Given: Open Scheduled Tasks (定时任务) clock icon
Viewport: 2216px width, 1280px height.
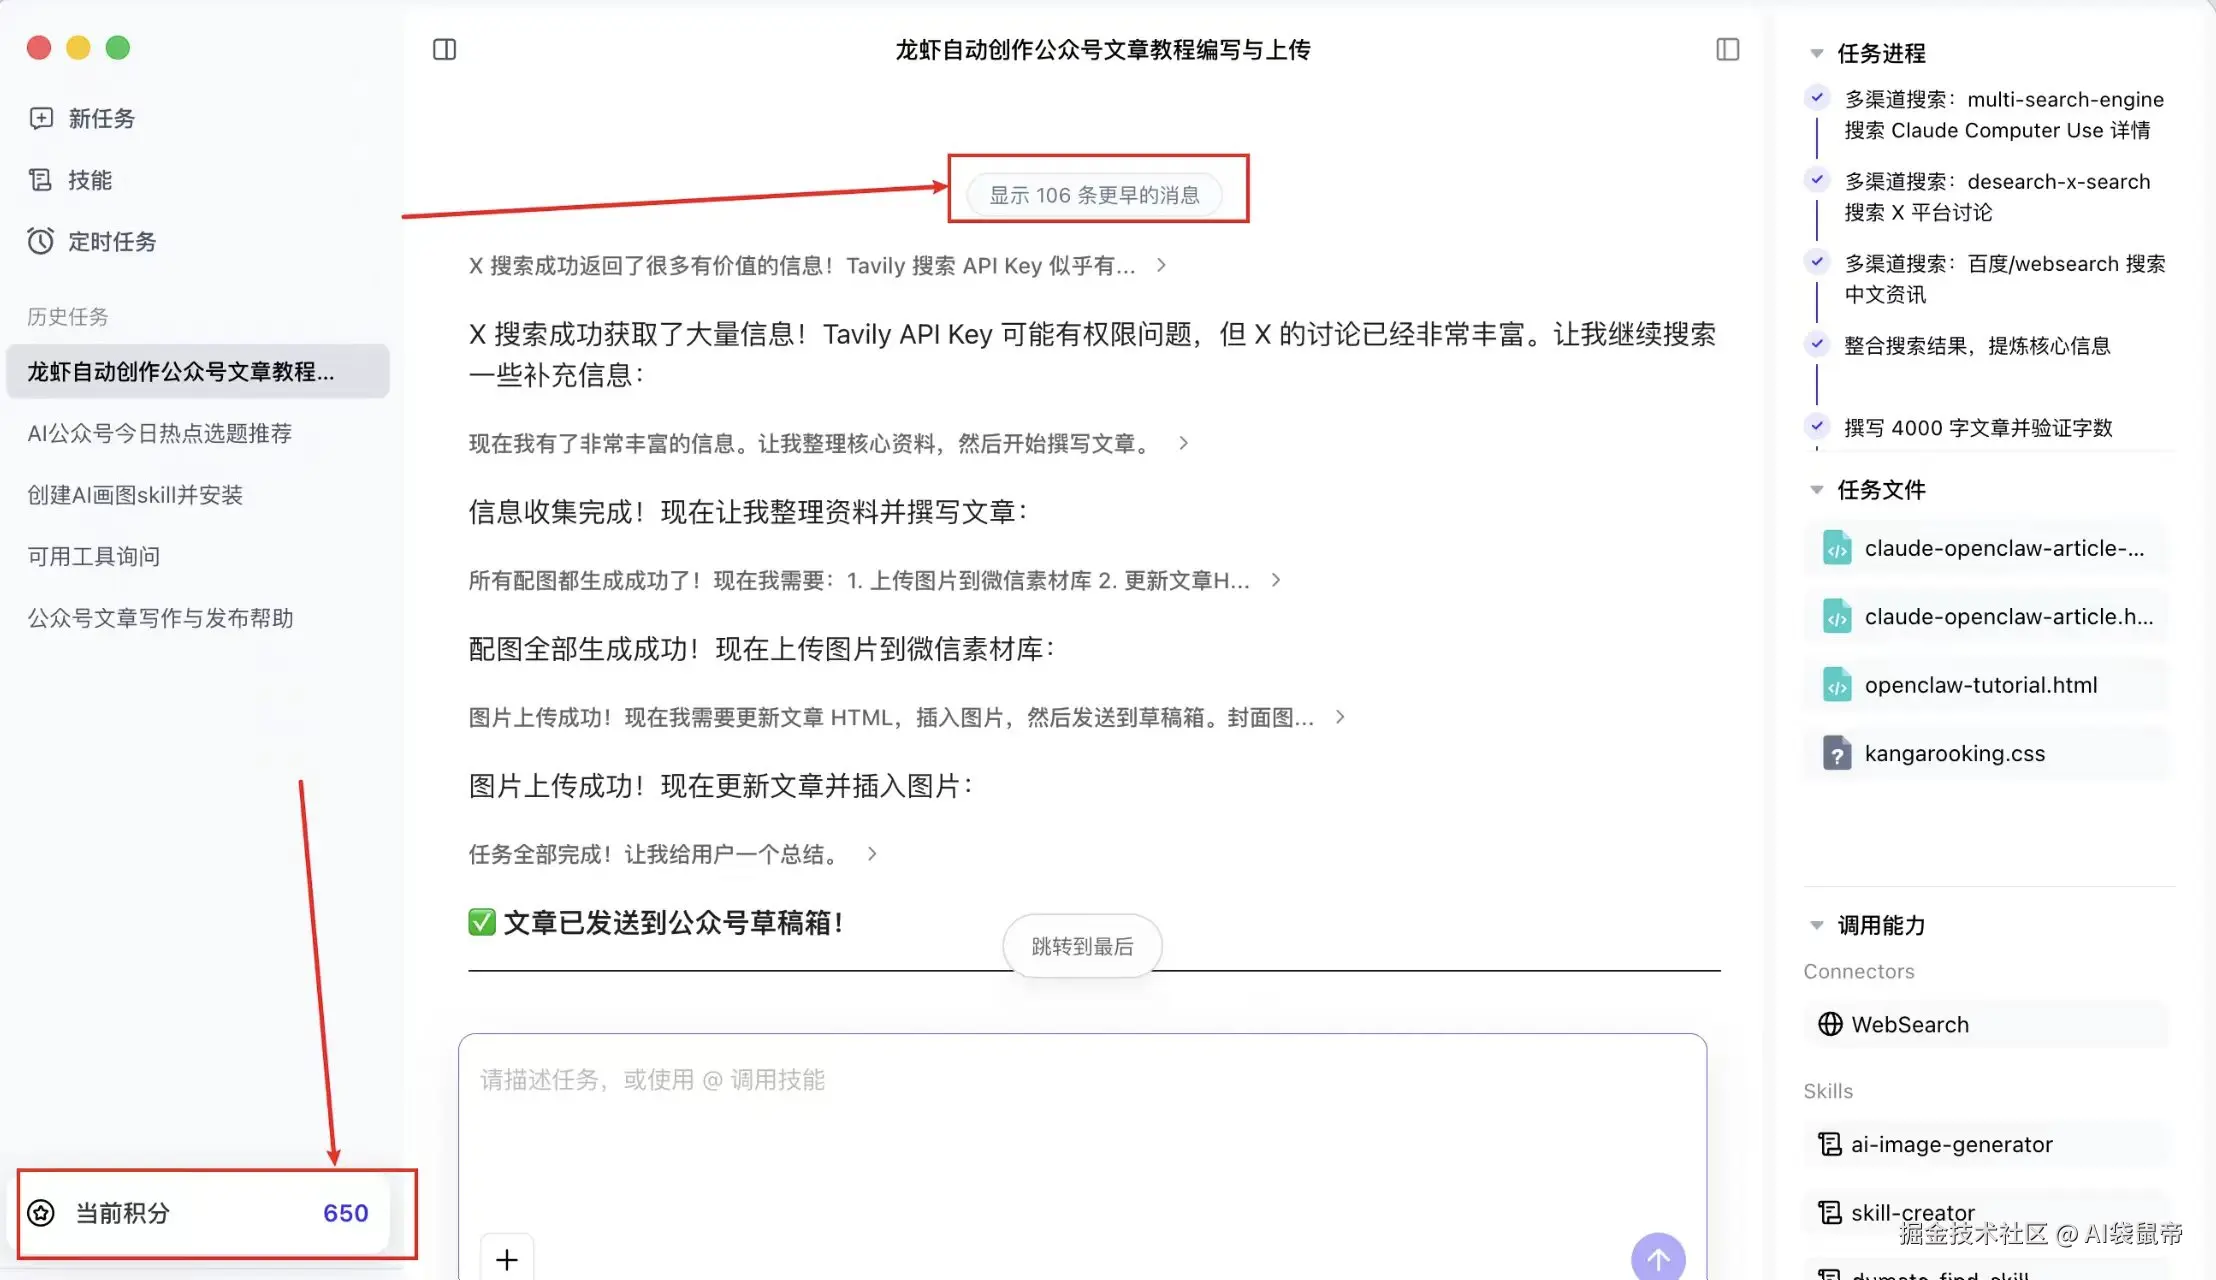Looking at the screenshot, I should pyautogui.click(x=41, y=241).
